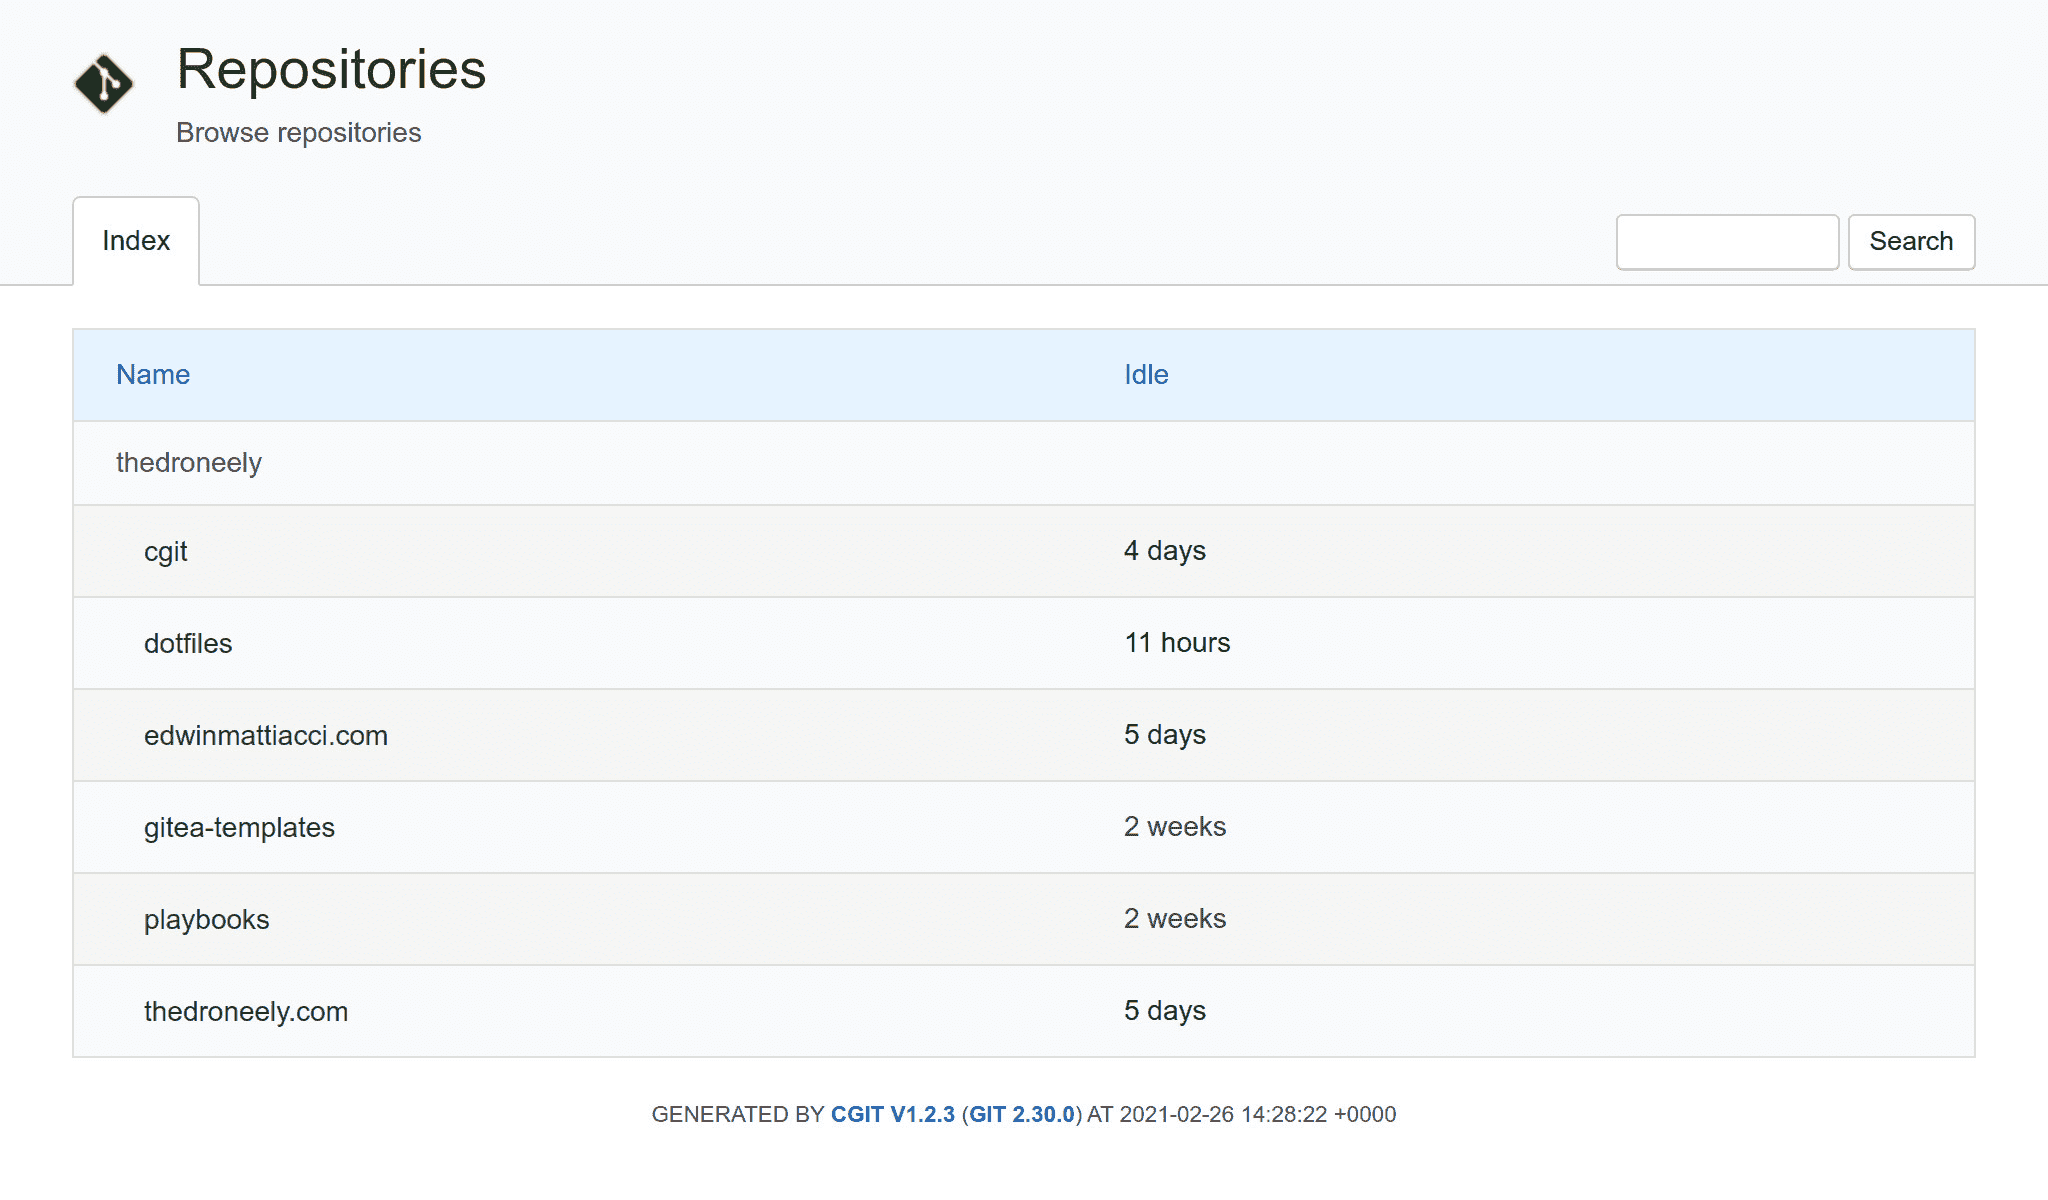Click the Browse repositories subtitle

pyautogui.click(x=299, y=133)
